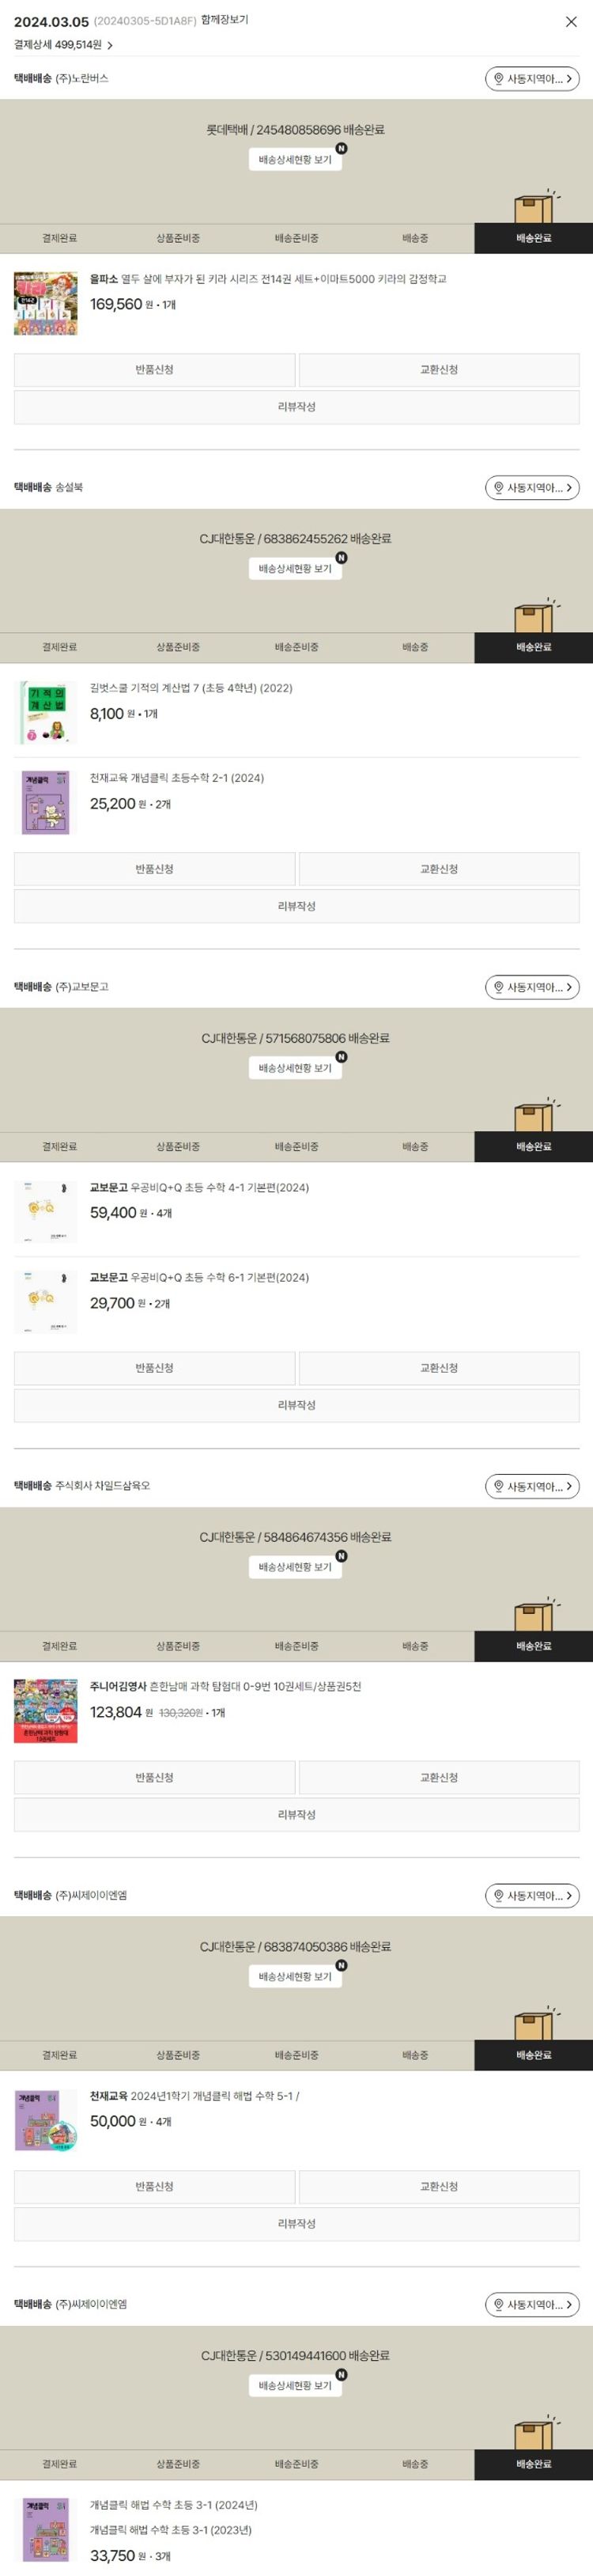
Task: Expand the 결제상세 499,514원 chevron
Action: coord(110,45)
